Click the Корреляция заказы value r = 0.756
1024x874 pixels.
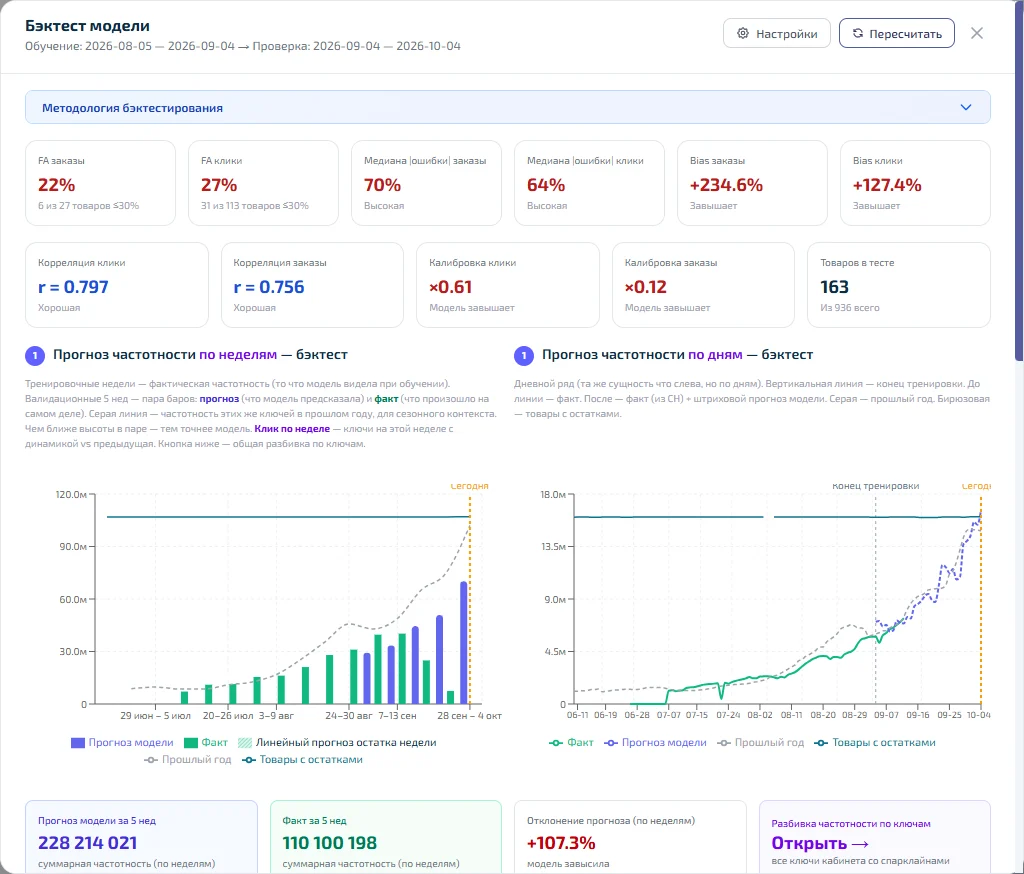pos(269,287)
